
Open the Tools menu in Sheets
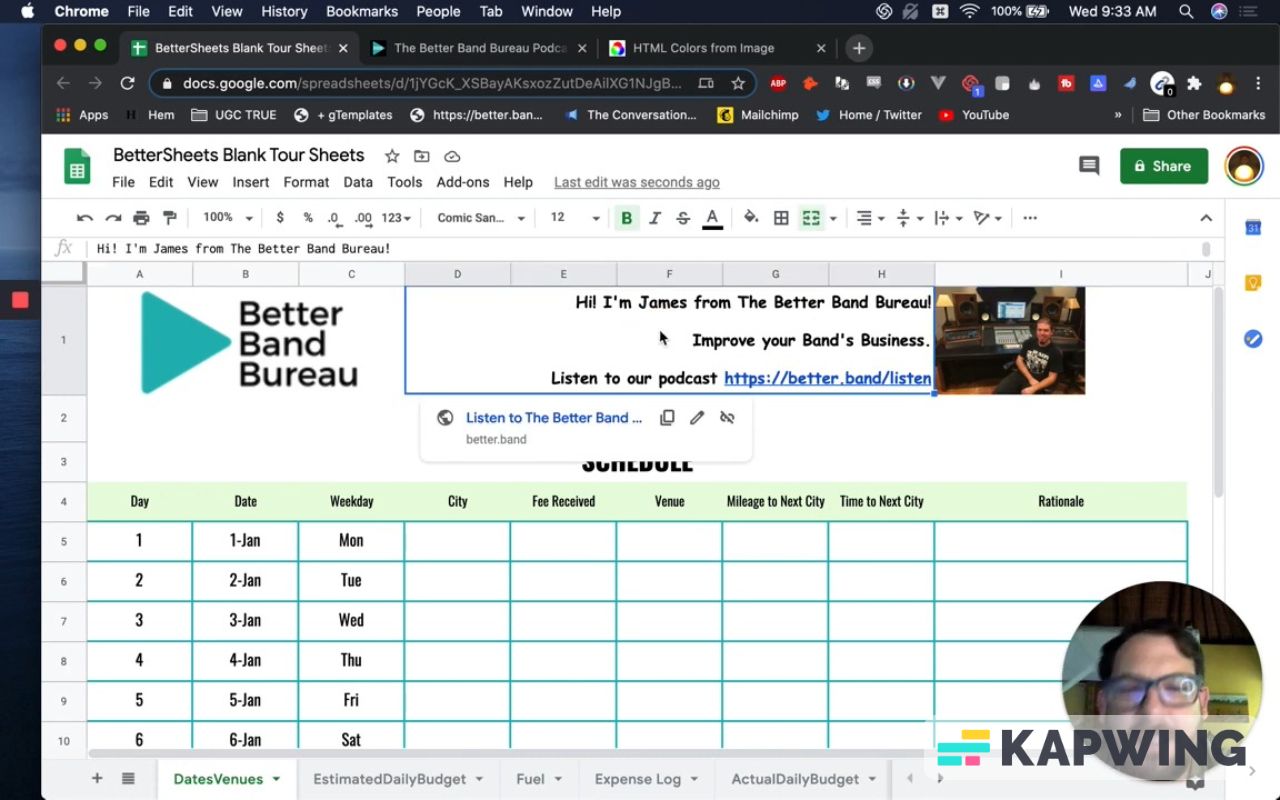point(405,182)
